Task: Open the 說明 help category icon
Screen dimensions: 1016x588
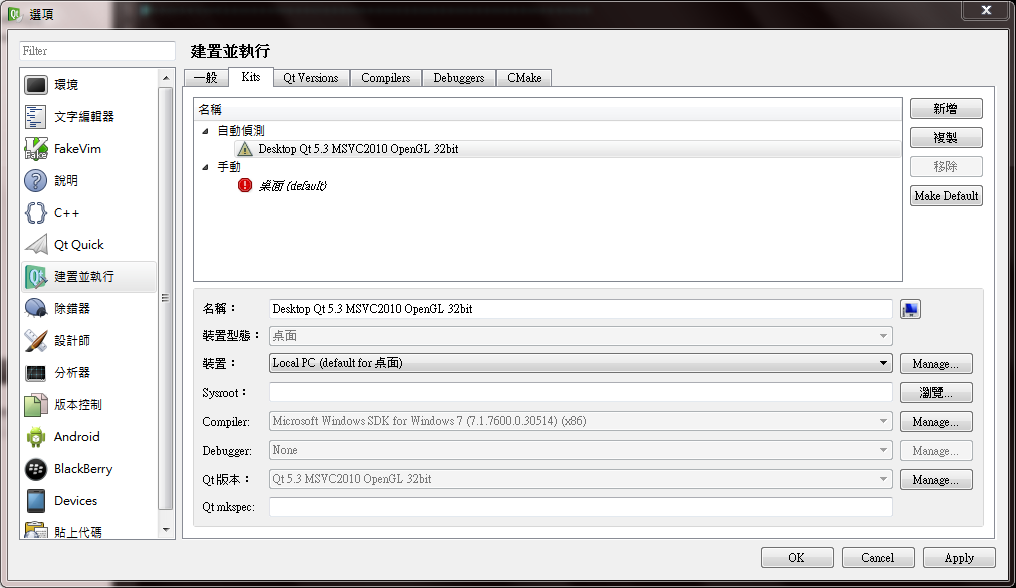Action: point(36,180)
